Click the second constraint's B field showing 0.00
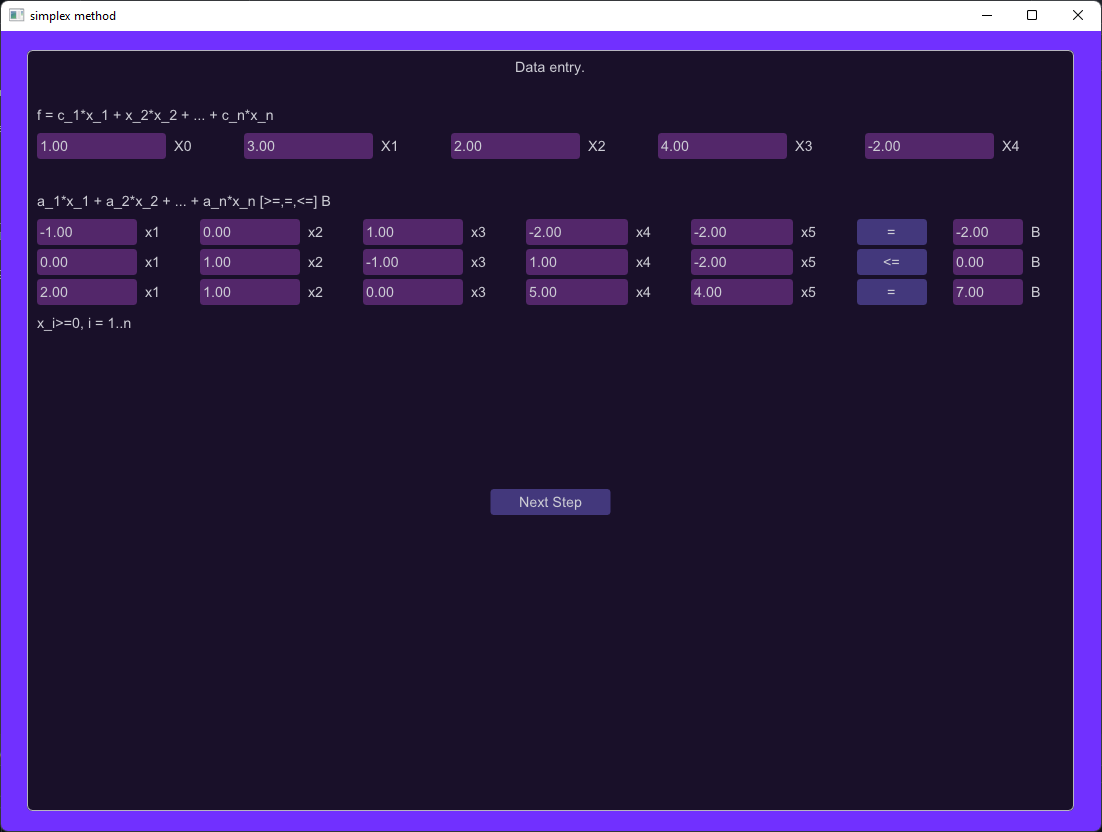Screen dimensions: 1102x832 (x=987, y=261)
